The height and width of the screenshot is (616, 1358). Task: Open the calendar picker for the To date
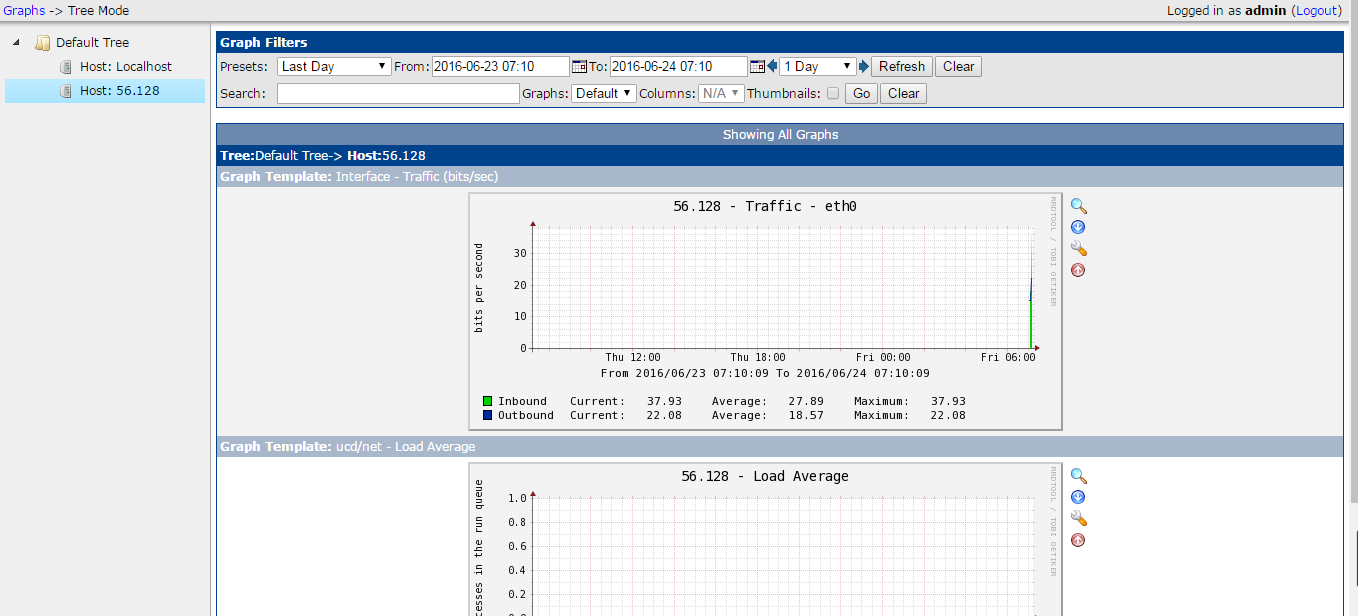[757, 67]
